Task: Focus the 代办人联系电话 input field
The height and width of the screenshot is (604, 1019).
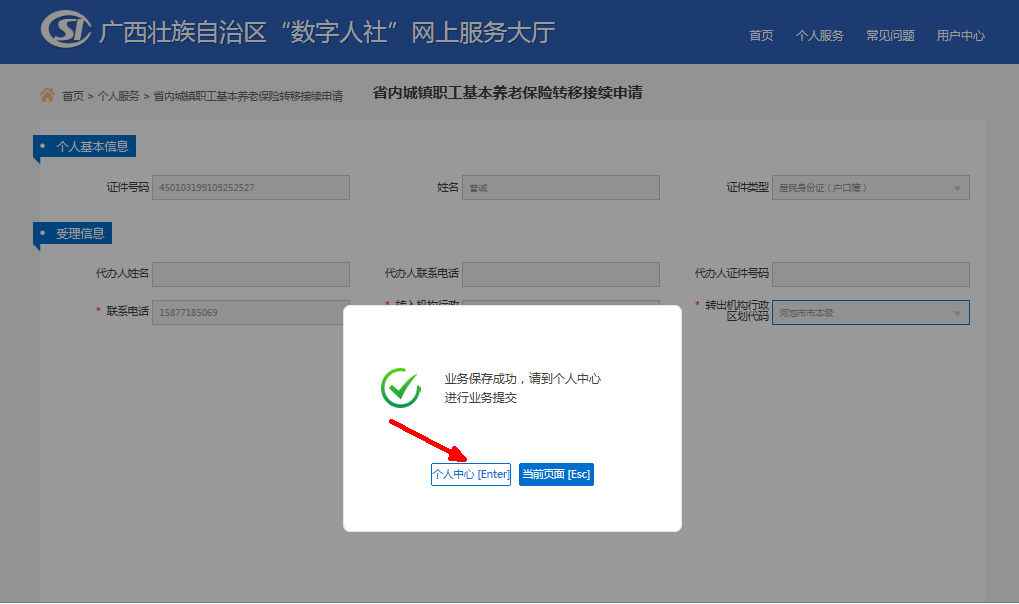Action: point(560,274)
